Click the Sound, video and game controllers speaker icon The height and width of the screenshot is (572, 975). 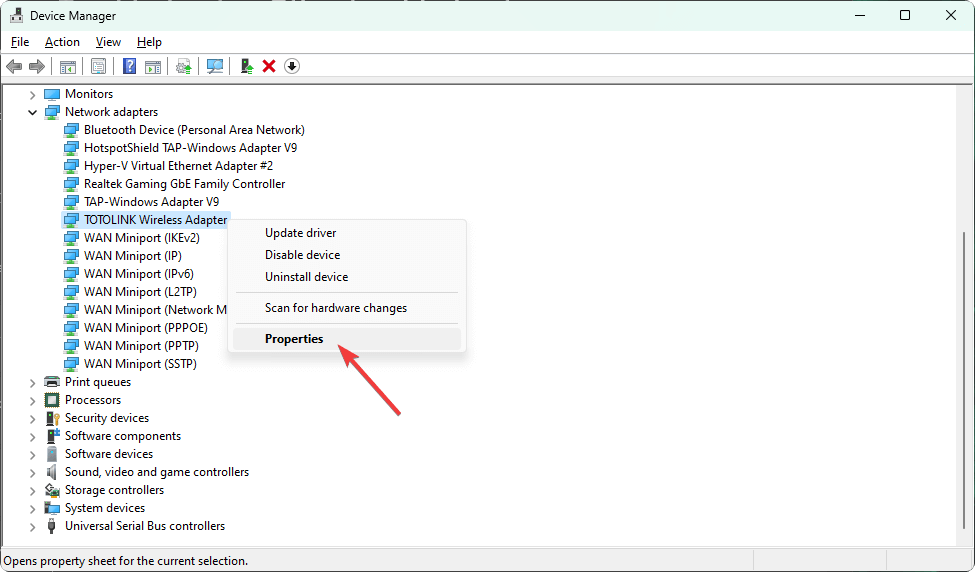click(x=52, y=472)
